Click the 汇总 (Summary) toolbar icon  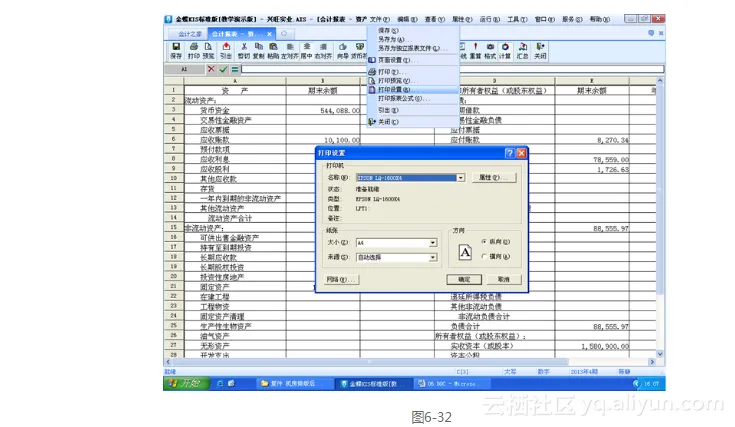(522, 51)
